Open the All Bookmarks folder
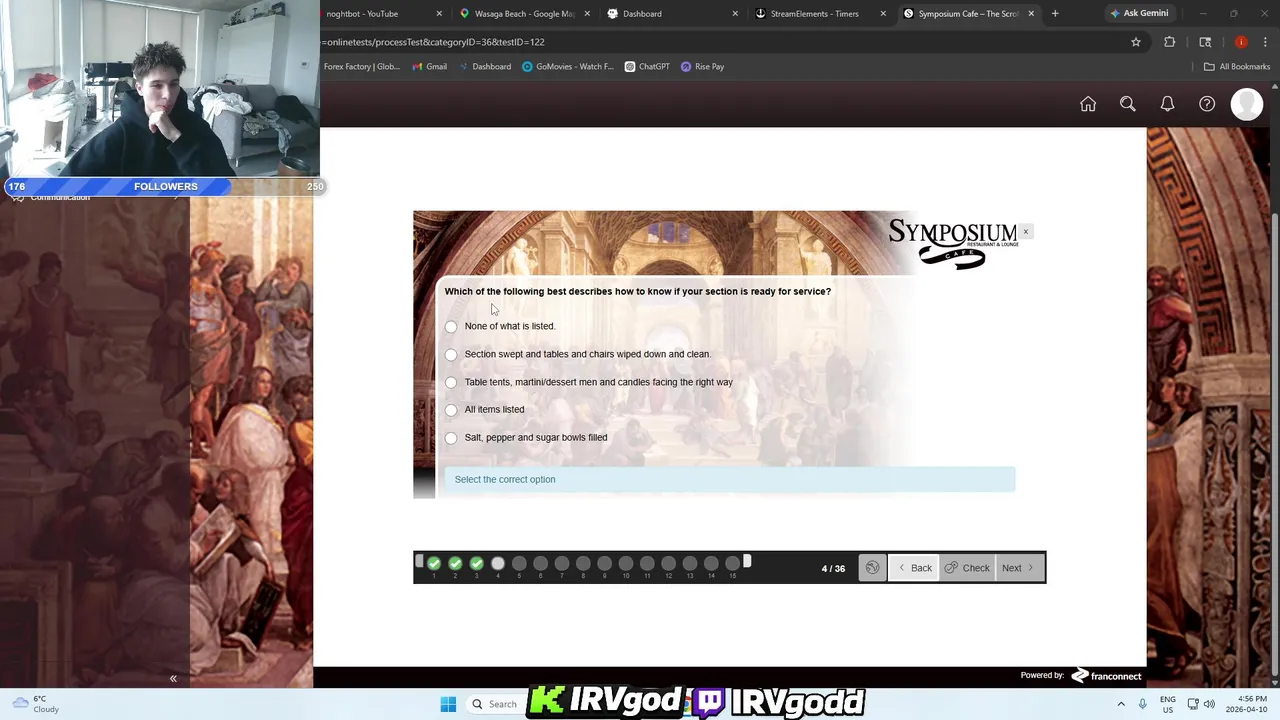 [x=1237, y=67]
